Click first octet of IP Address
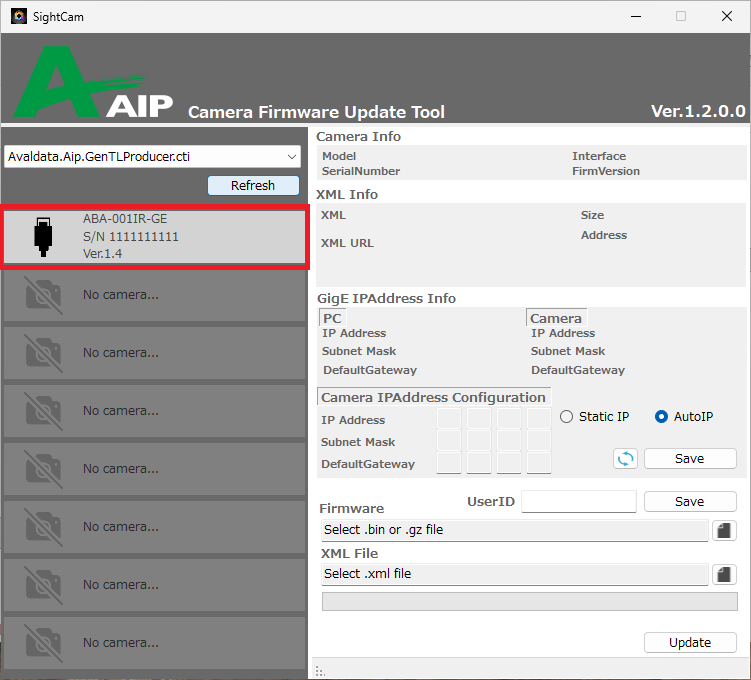Screen dimensions: 751x680 449,419
